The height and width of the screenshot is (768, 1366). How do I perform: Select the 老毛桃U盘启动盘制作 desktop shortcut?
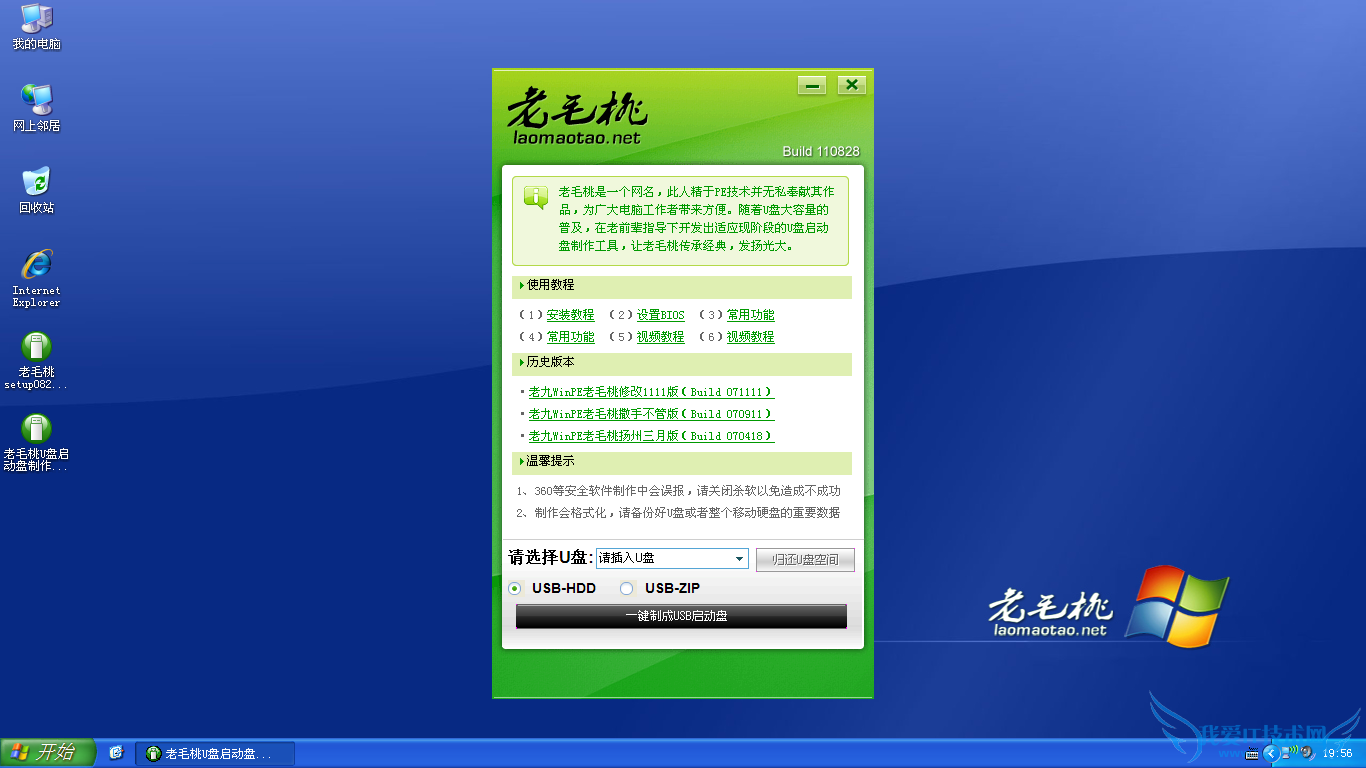[37, 443]
